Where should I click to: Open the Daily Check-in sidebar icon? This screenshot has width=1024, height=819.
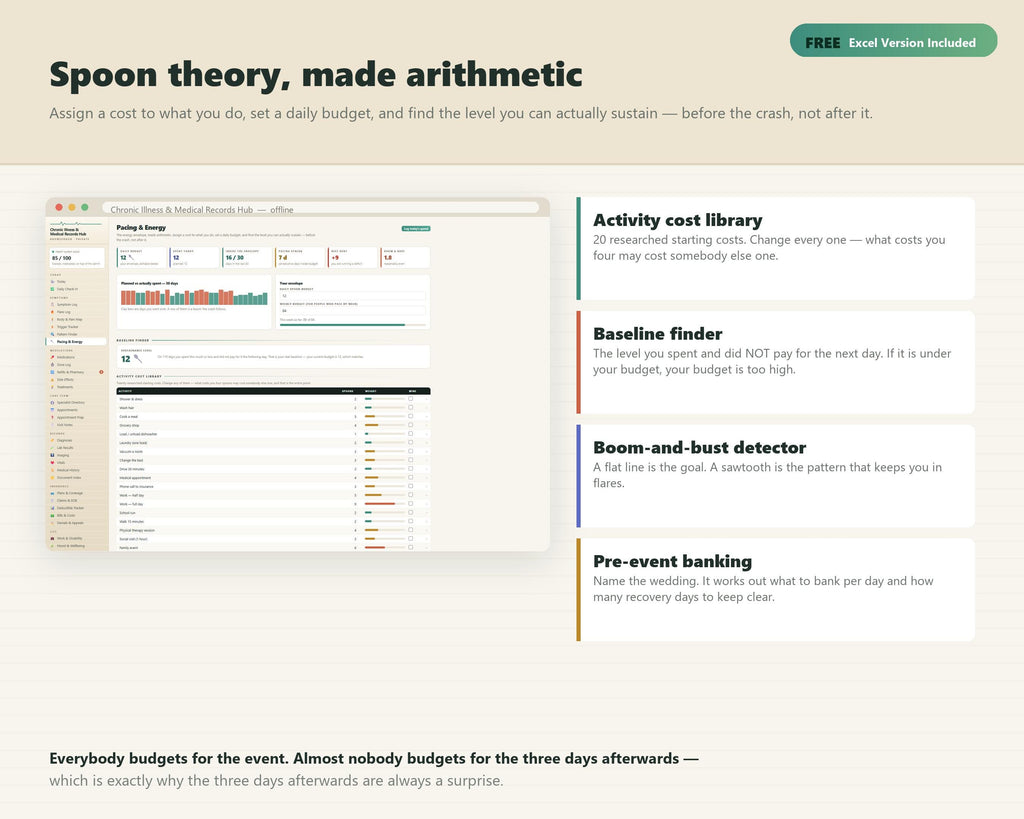tap(52, 289)
